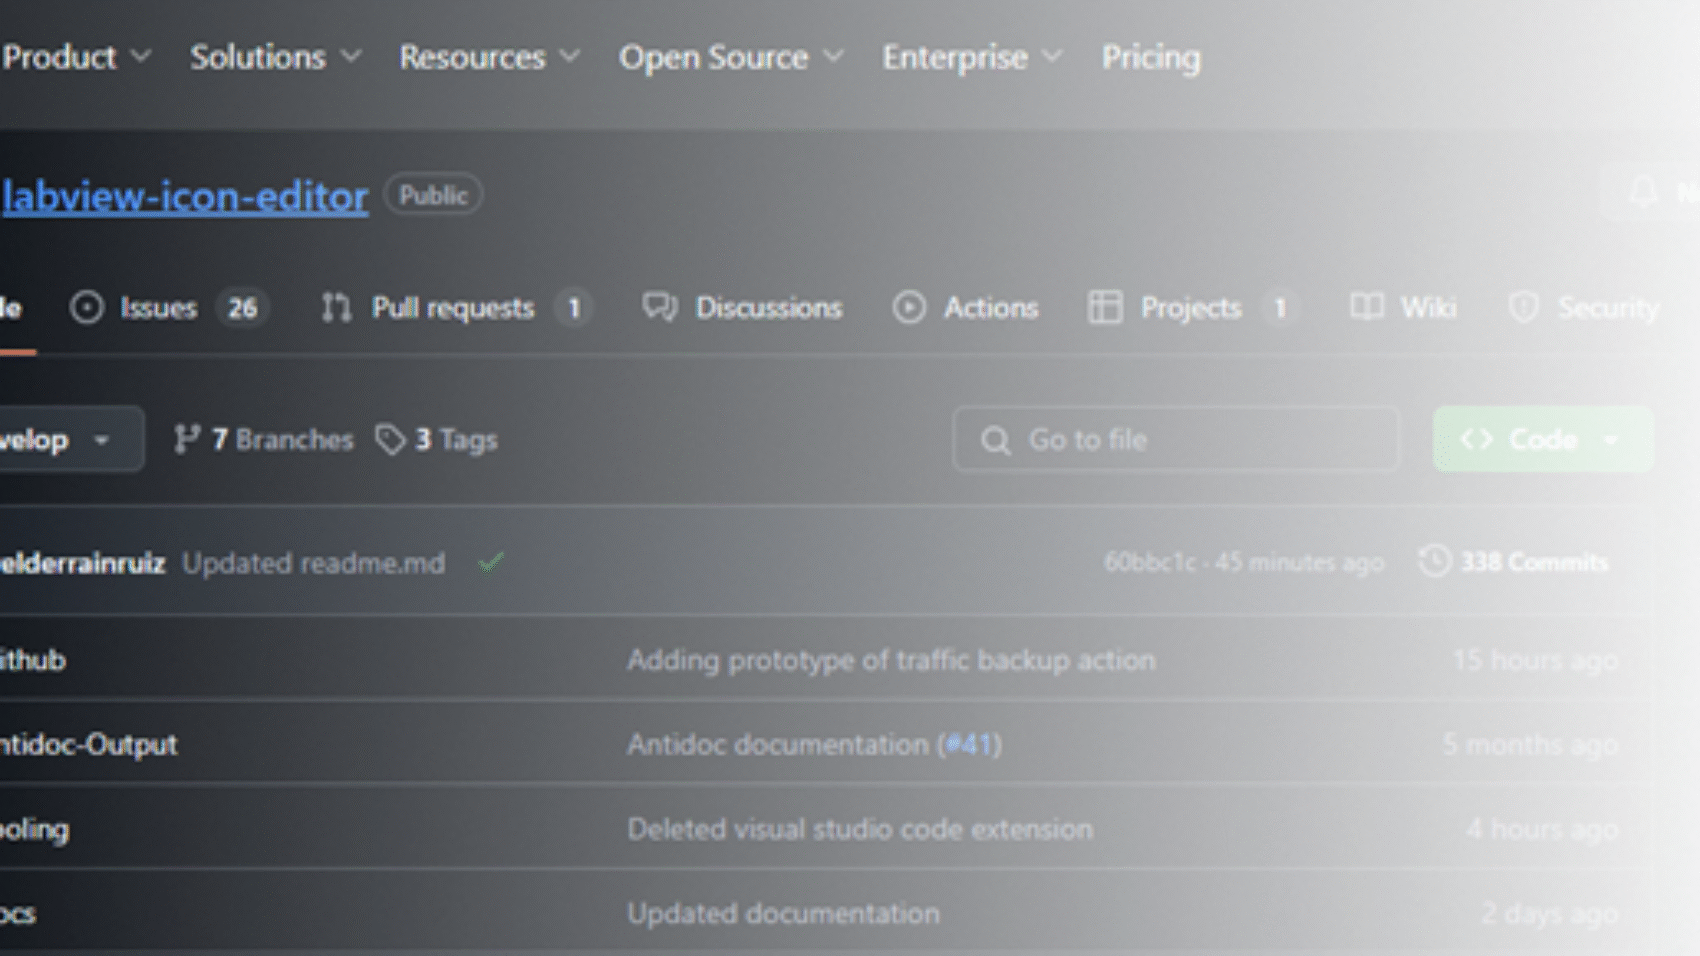The width and height of the screenshot is (1700, 956).
Task: Click the Discussions speech bubble icon
Action: pyautogui.click(x=660, y=307)
